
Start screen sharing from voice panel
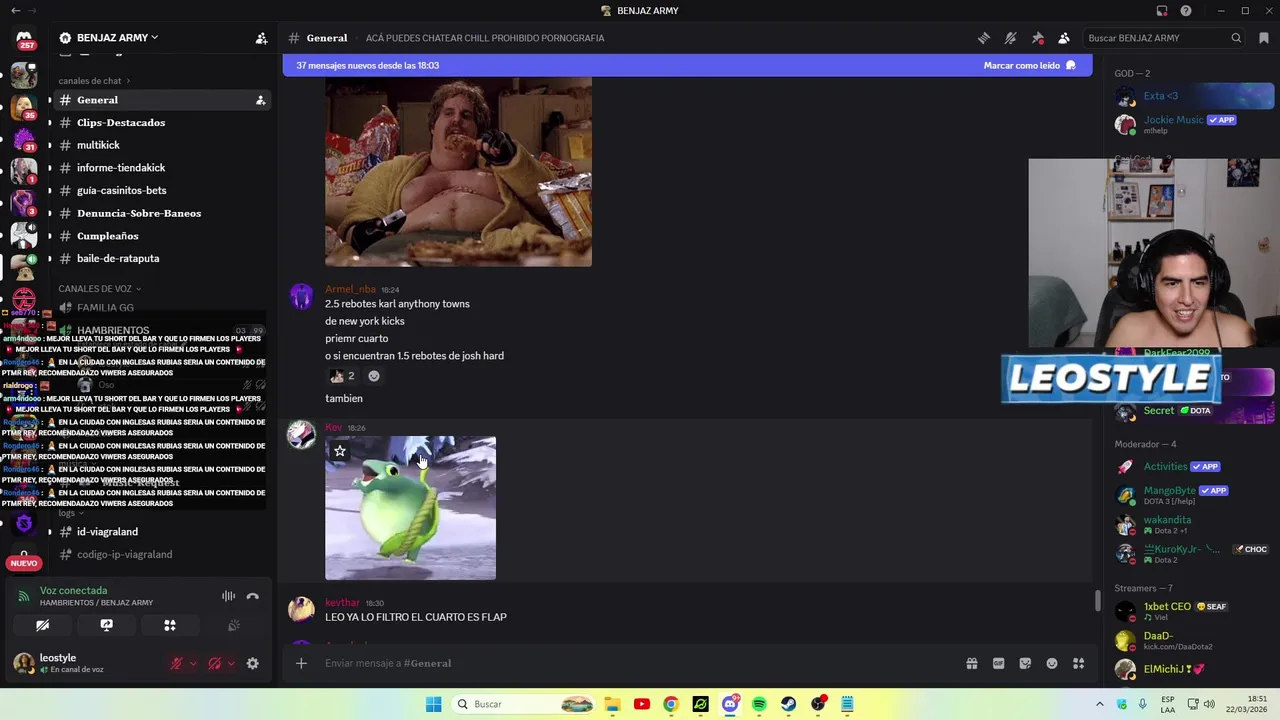click(107, 625)
